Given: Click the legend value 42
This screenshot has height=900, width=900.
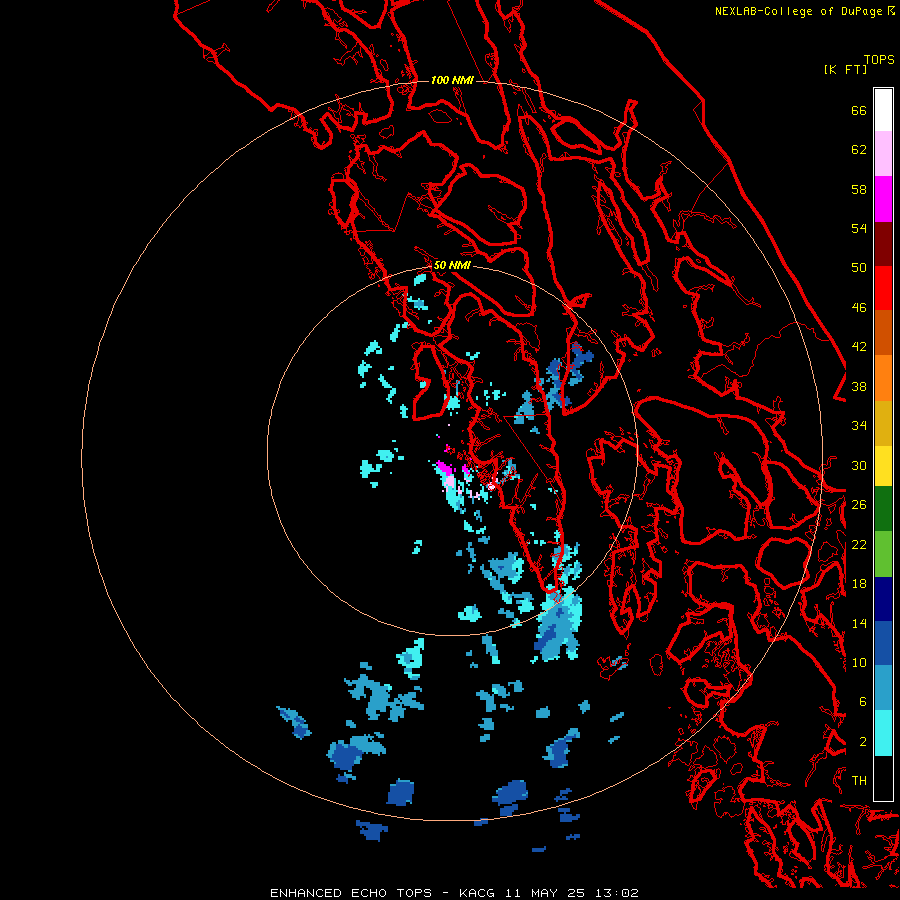Looking at the screenshot, I should click(x=859, y=347).
